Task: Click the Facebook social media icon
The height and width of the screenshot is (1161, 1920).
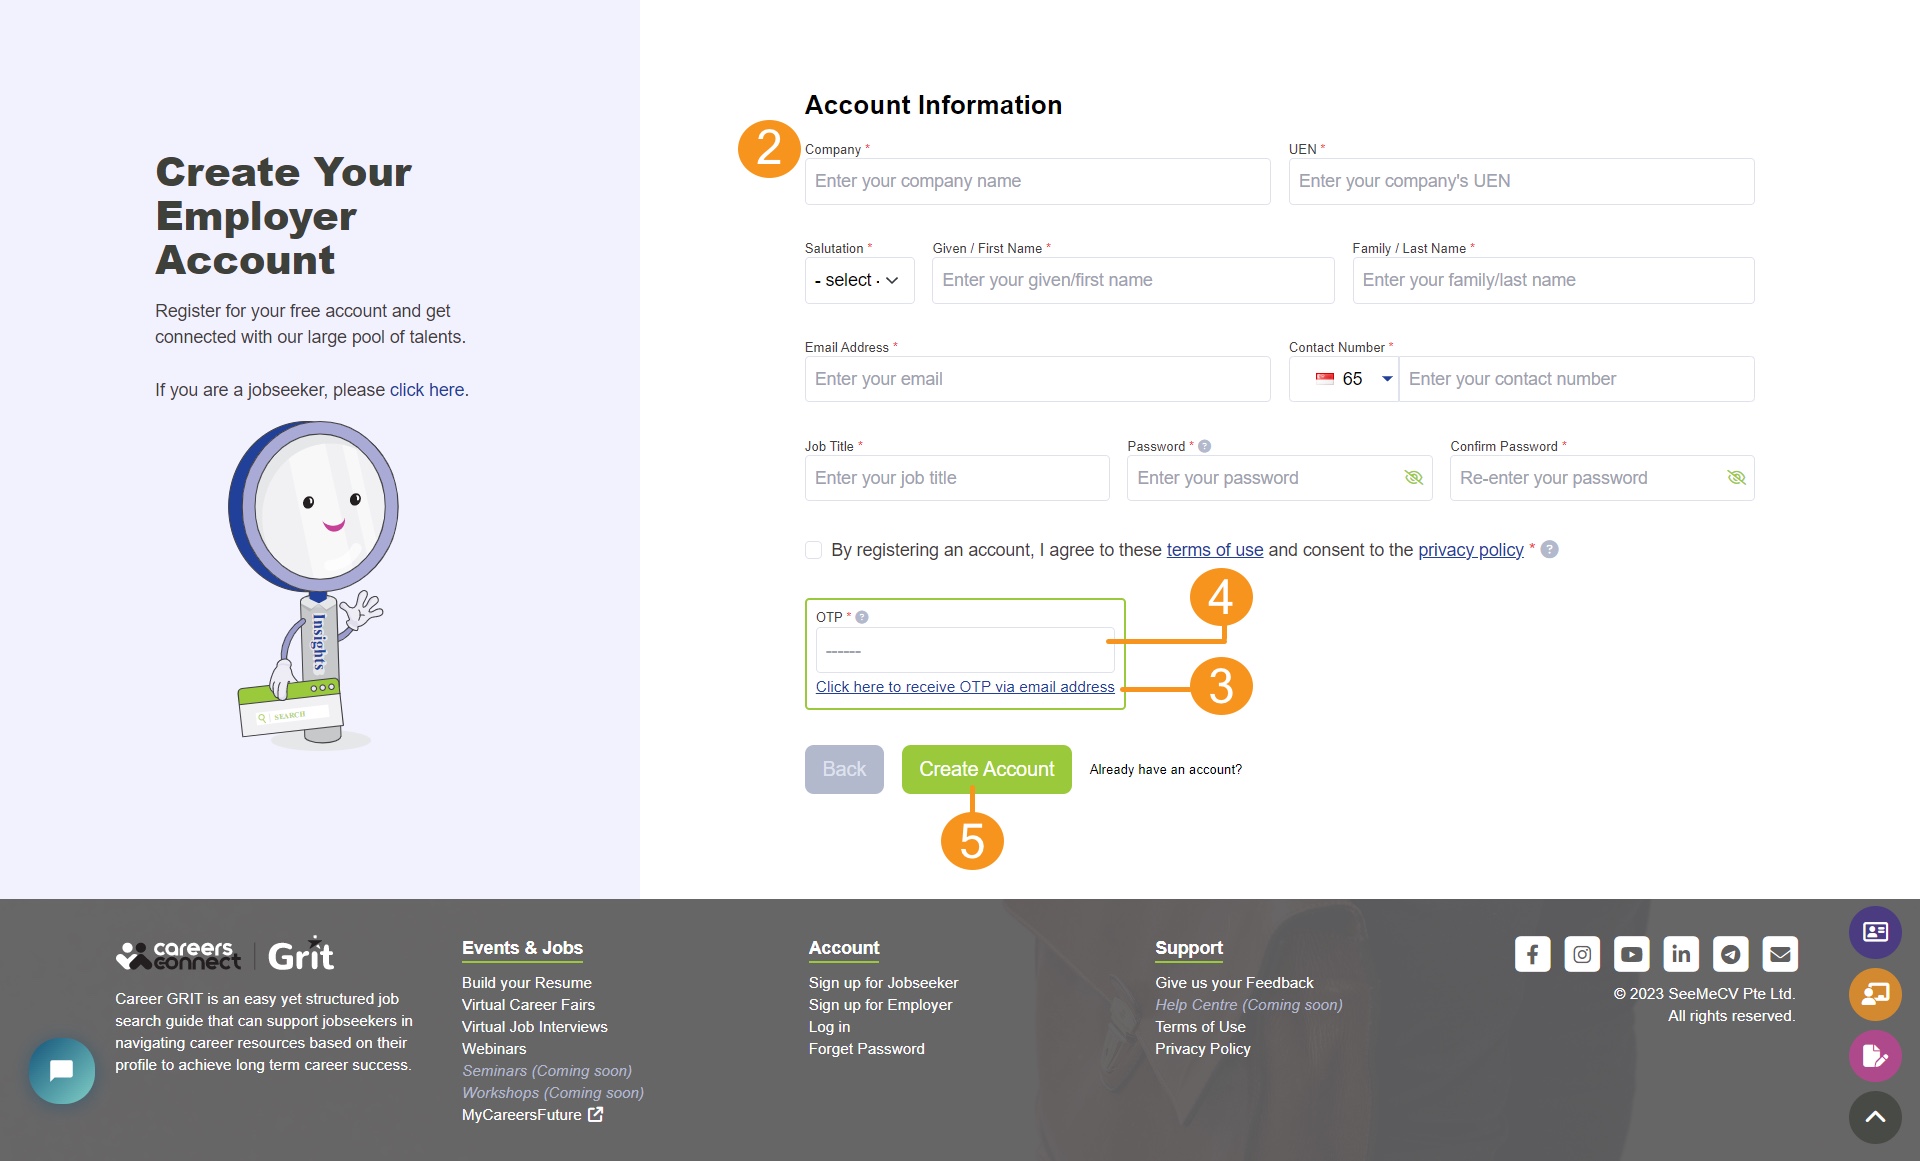Action: pos(1531,953)
